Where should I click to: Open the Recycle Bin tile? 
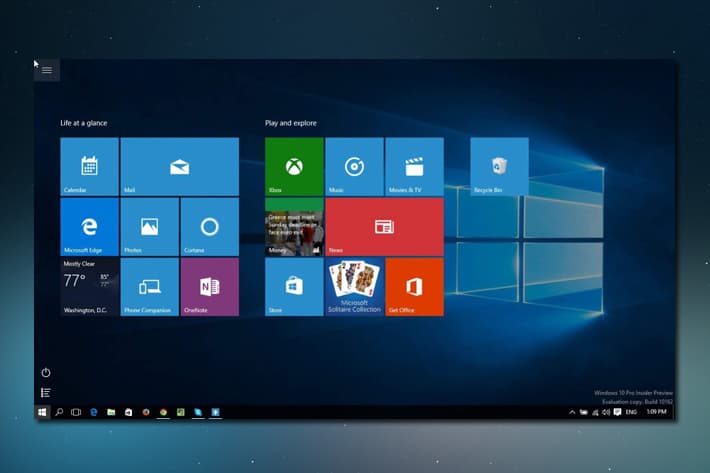[x=499, y=167]
